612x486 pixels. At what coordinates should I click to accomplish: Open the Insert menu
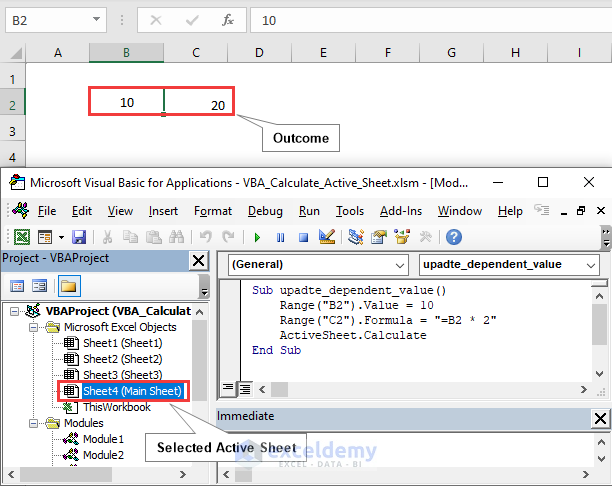pos(163,211)
